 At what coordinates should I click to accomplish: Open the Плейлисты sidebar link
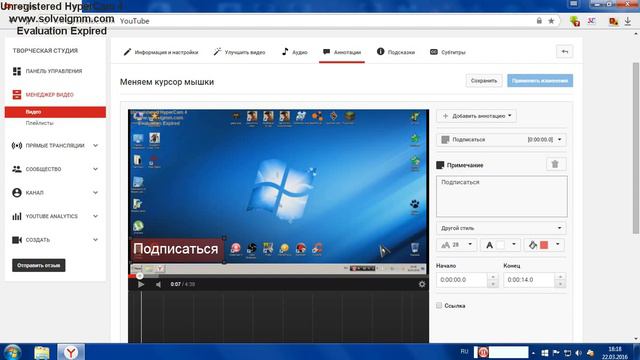pyautogui.click(x=40, y=123)
